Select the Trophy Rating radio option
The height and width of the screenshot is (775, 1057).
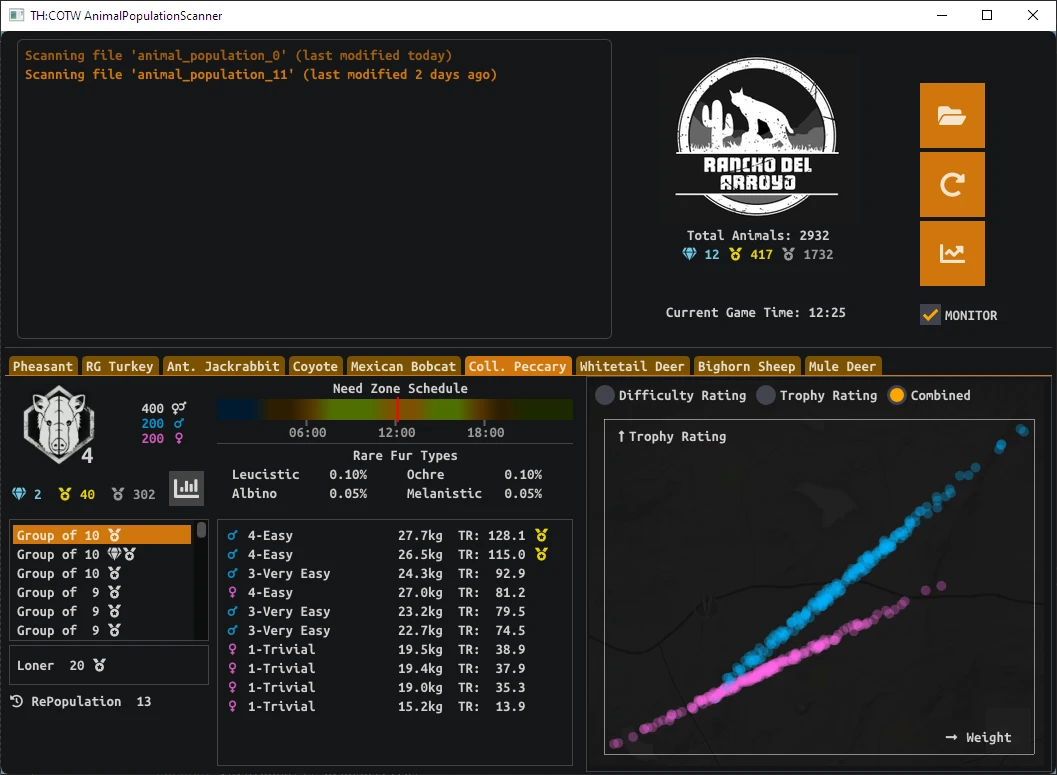pyautogui.click(x=766, y=395)
